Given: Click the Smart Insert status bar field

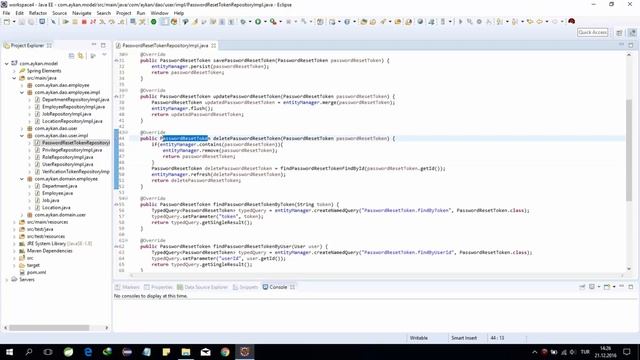Looking at the screenshot, I should (464, 338).
